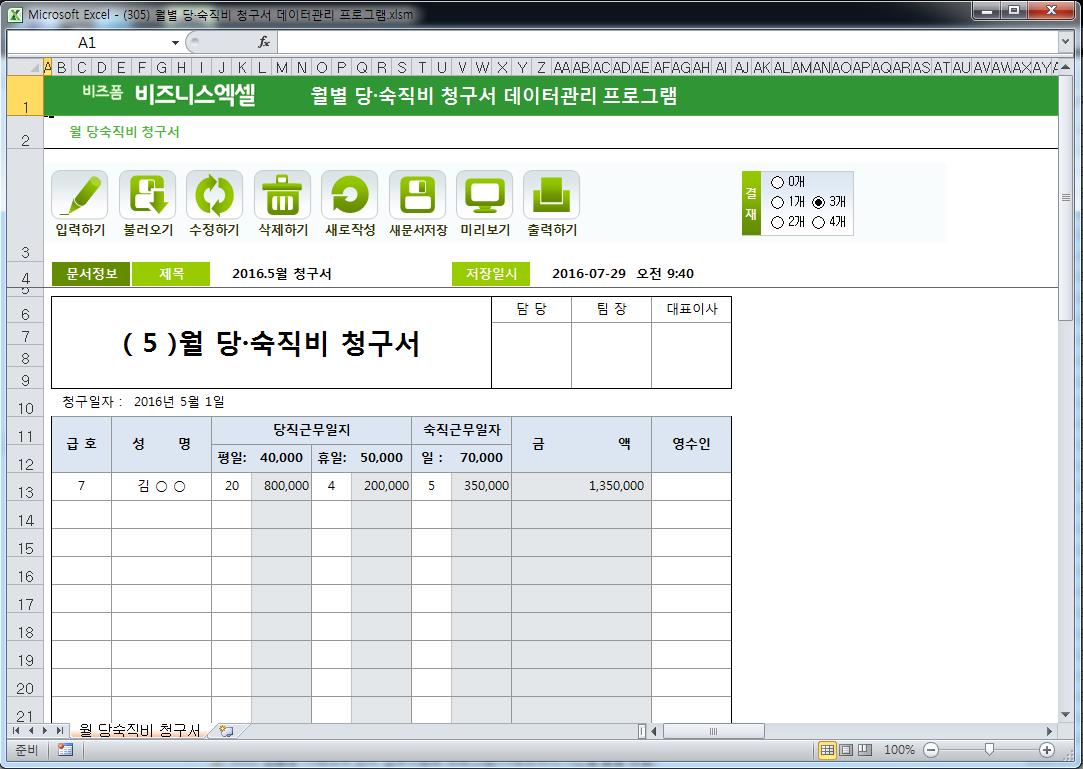Screen dimensions: 1083x769
Task: Click the 미리보기 text label
Action: point(485,230)
